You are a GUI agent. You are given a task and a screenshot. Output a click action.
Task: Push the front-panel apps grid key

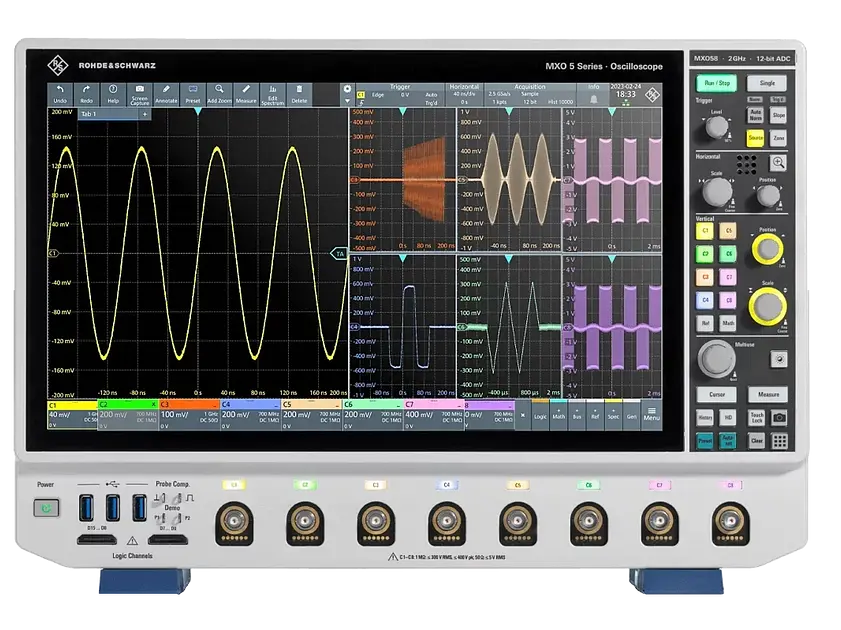[779, 441]
